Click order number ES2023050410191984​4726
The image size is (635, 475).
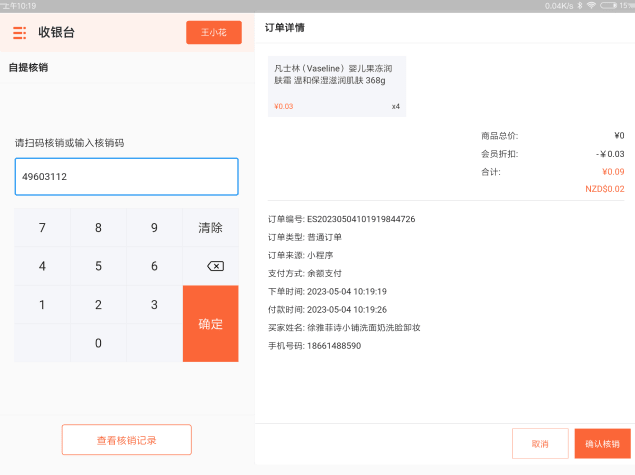[x=361, y=219]
